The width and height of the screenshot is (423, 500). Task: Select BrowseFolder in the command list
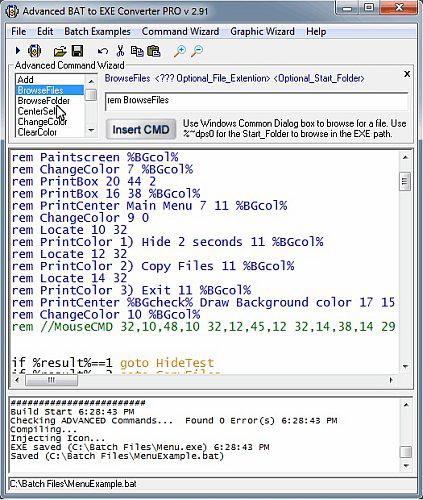[49, 101]
